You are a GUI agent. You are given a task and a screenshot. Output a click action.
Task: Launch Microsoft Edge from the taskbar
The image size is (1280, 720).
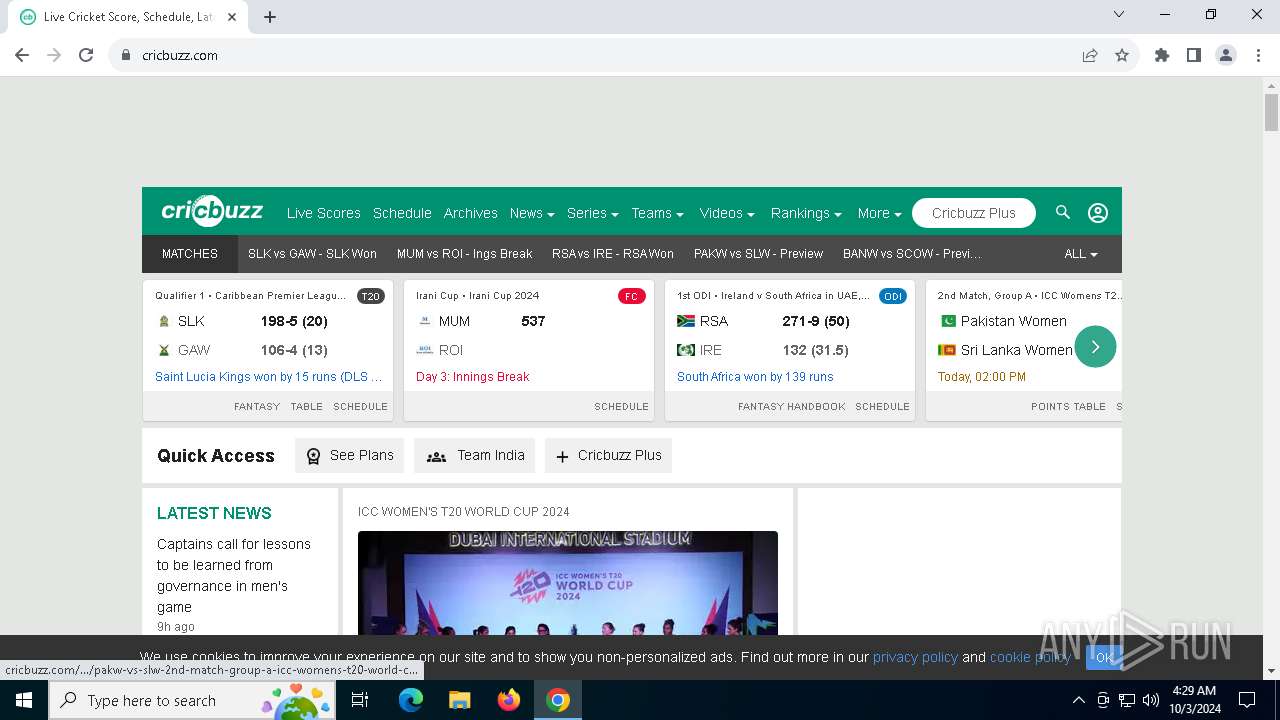411,700
